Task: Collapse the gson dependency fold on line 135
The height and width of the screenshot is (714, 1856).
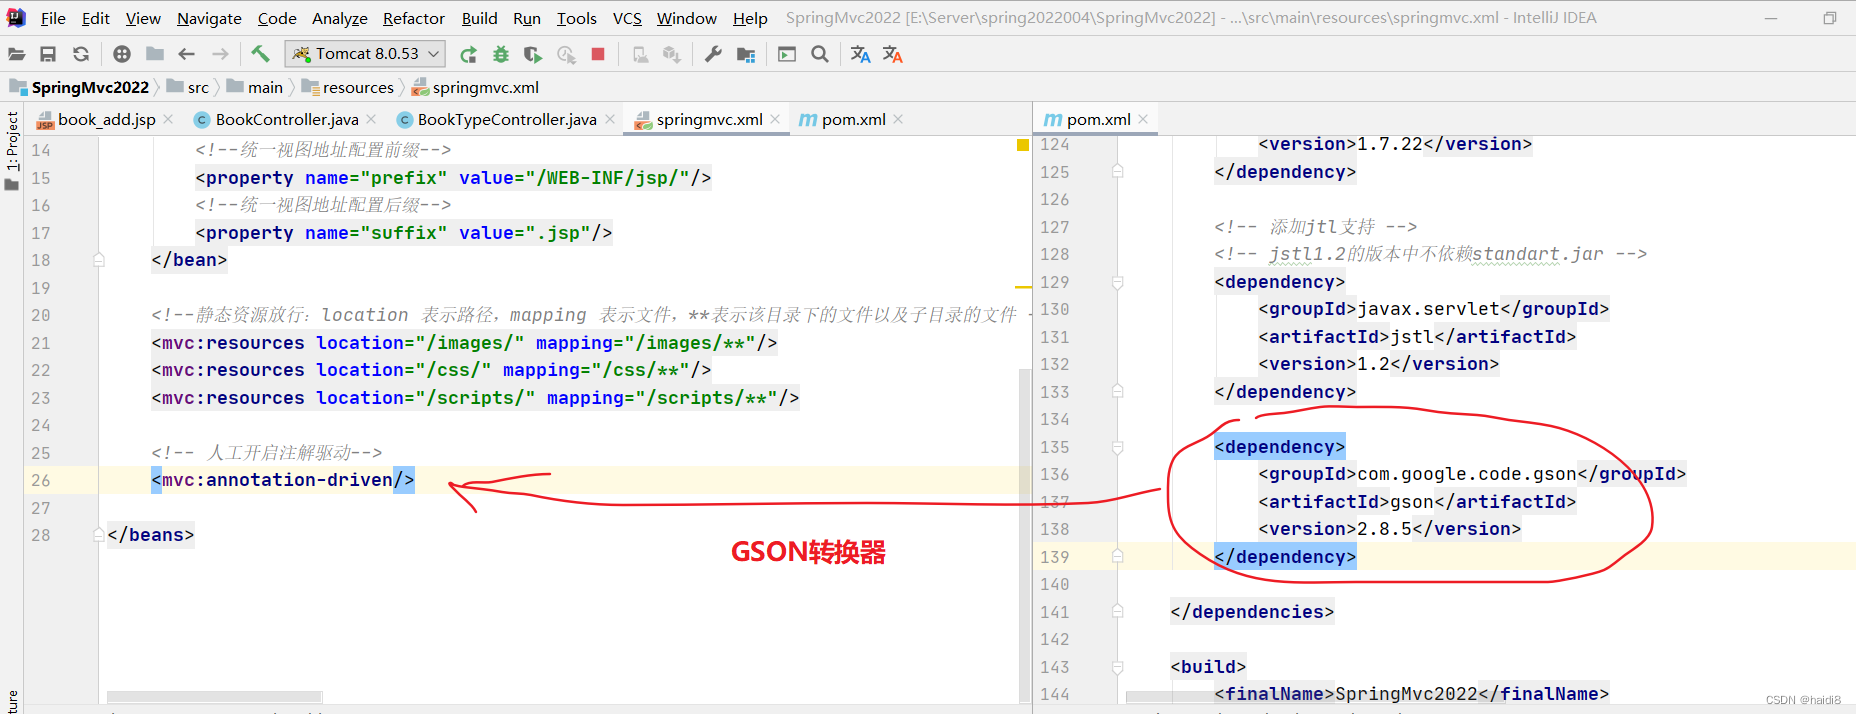Action: (x=1118, y=447)
